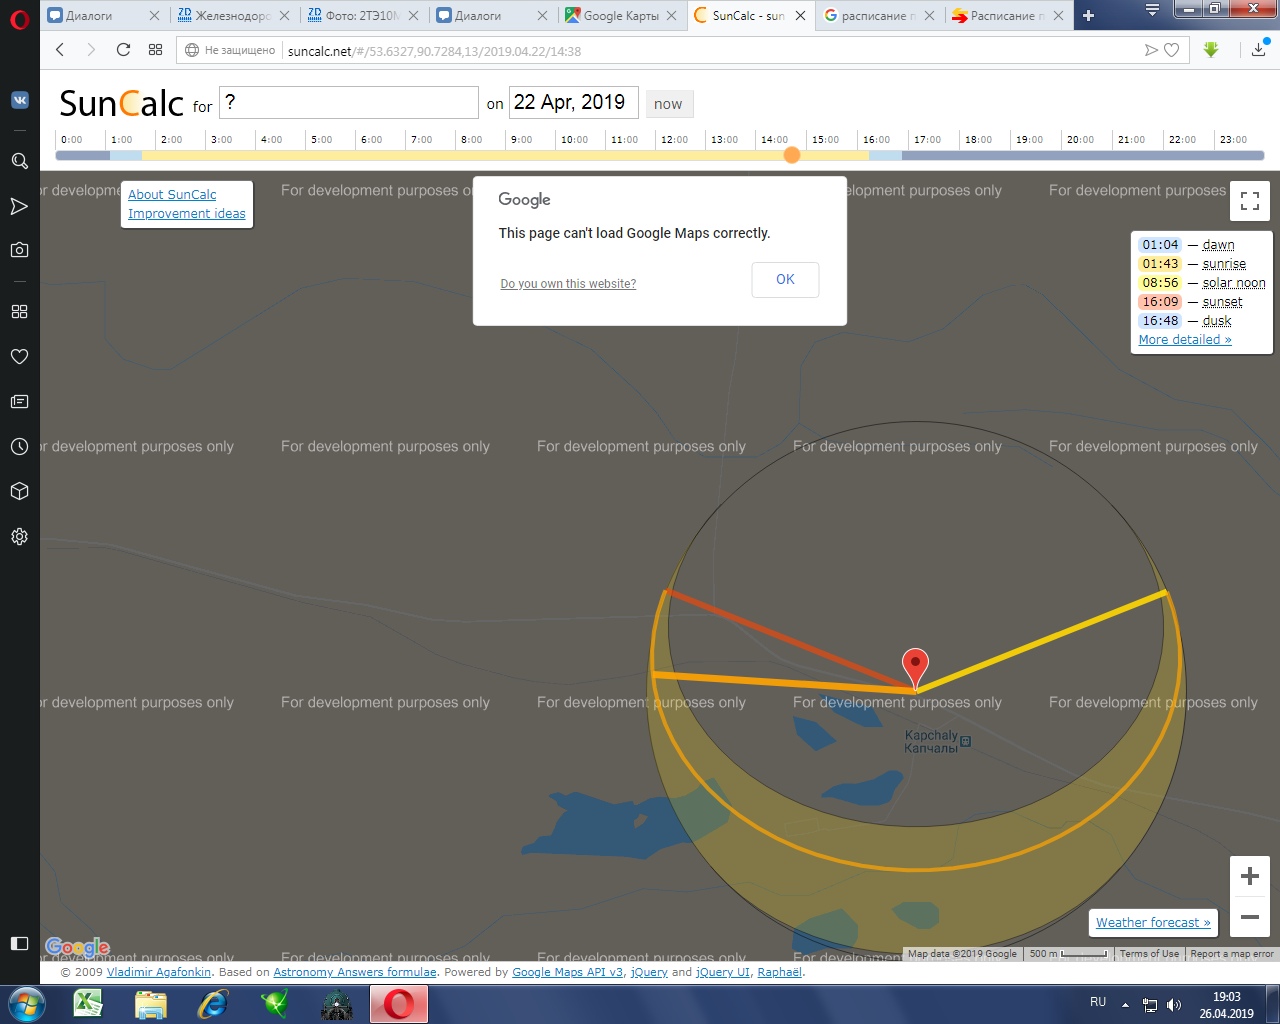Toggle fullscreen map view

coord(1249,201)
